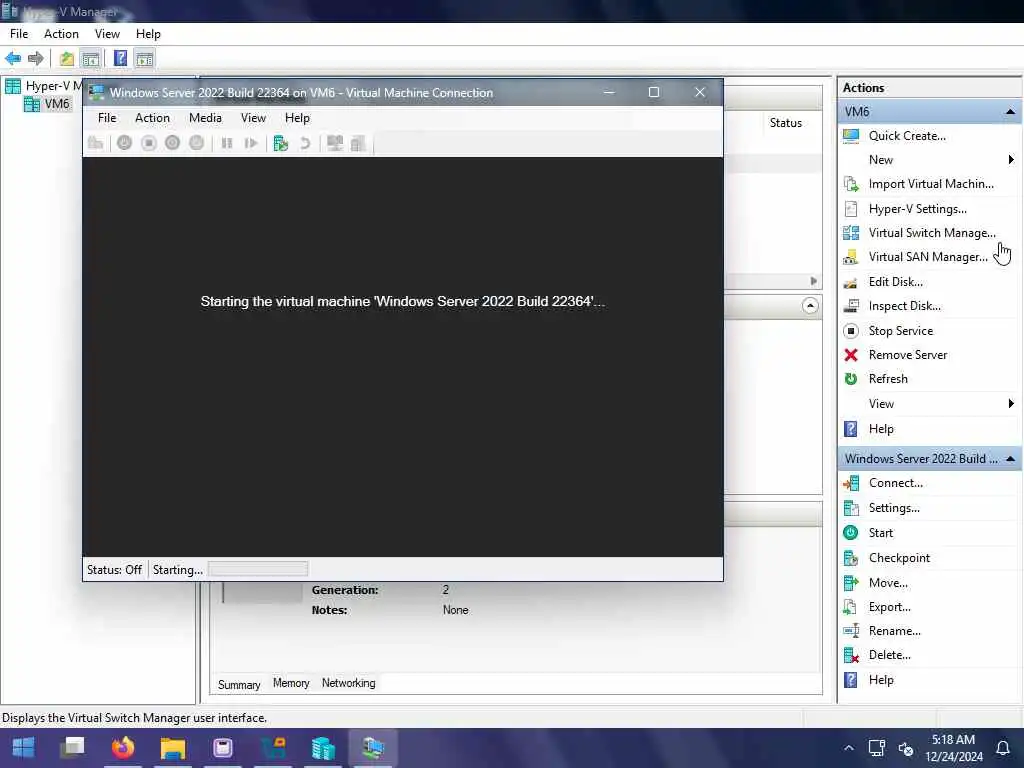Click the Revert arrow icon in VM toolbar
The height and width of the screenshot is (768, 1024).
[x=305, y=143]
